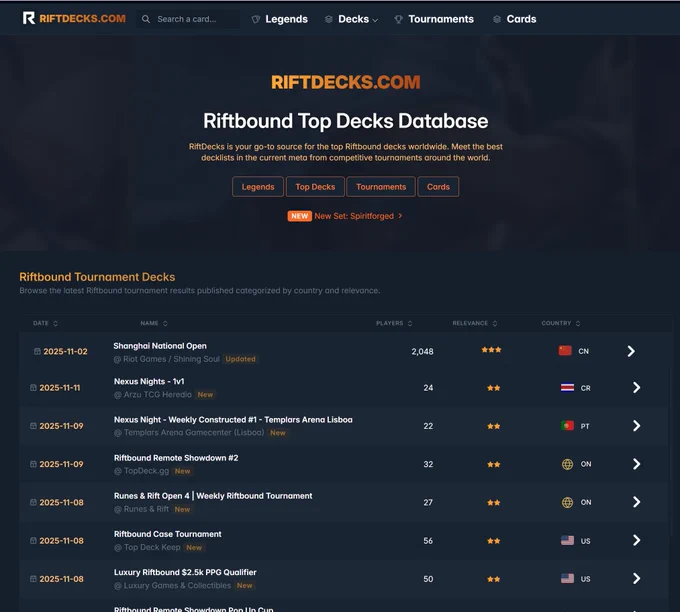Click three-star relevance in Shanghai row
Viewport: 680px width, 612px height.
491,350
